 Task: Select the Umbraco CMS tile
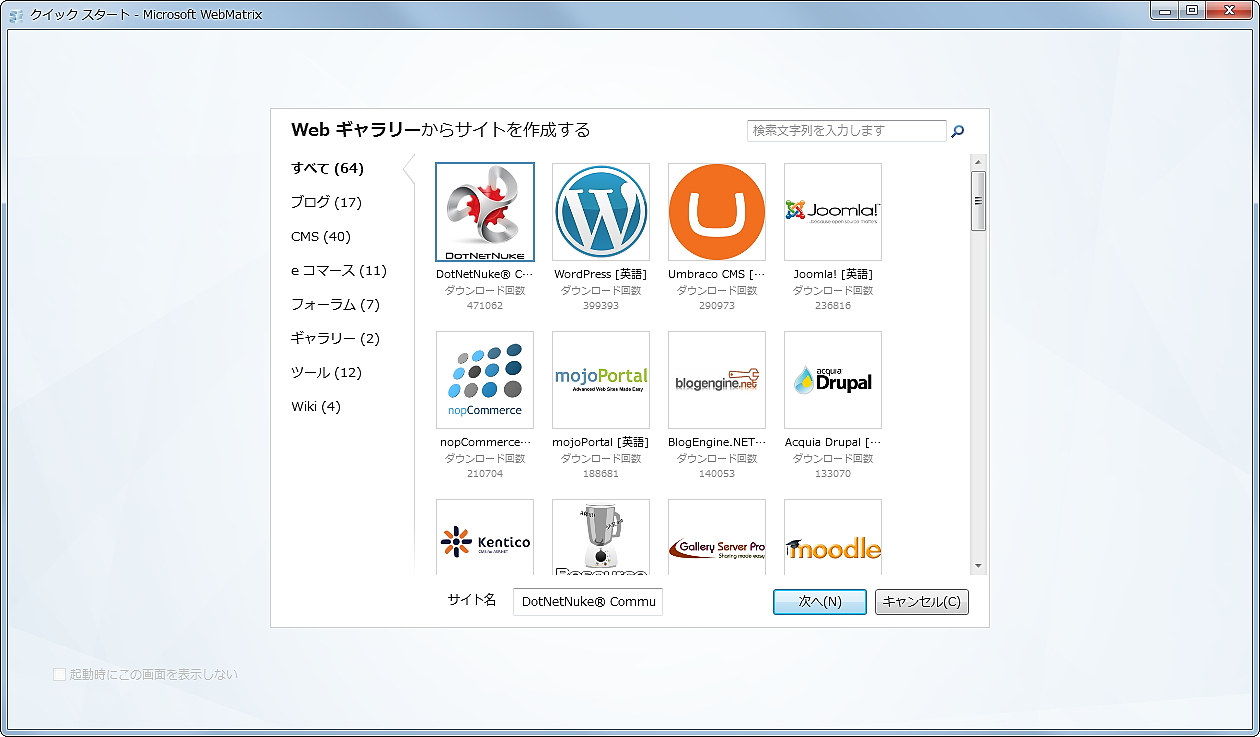[x=716, y=212]
